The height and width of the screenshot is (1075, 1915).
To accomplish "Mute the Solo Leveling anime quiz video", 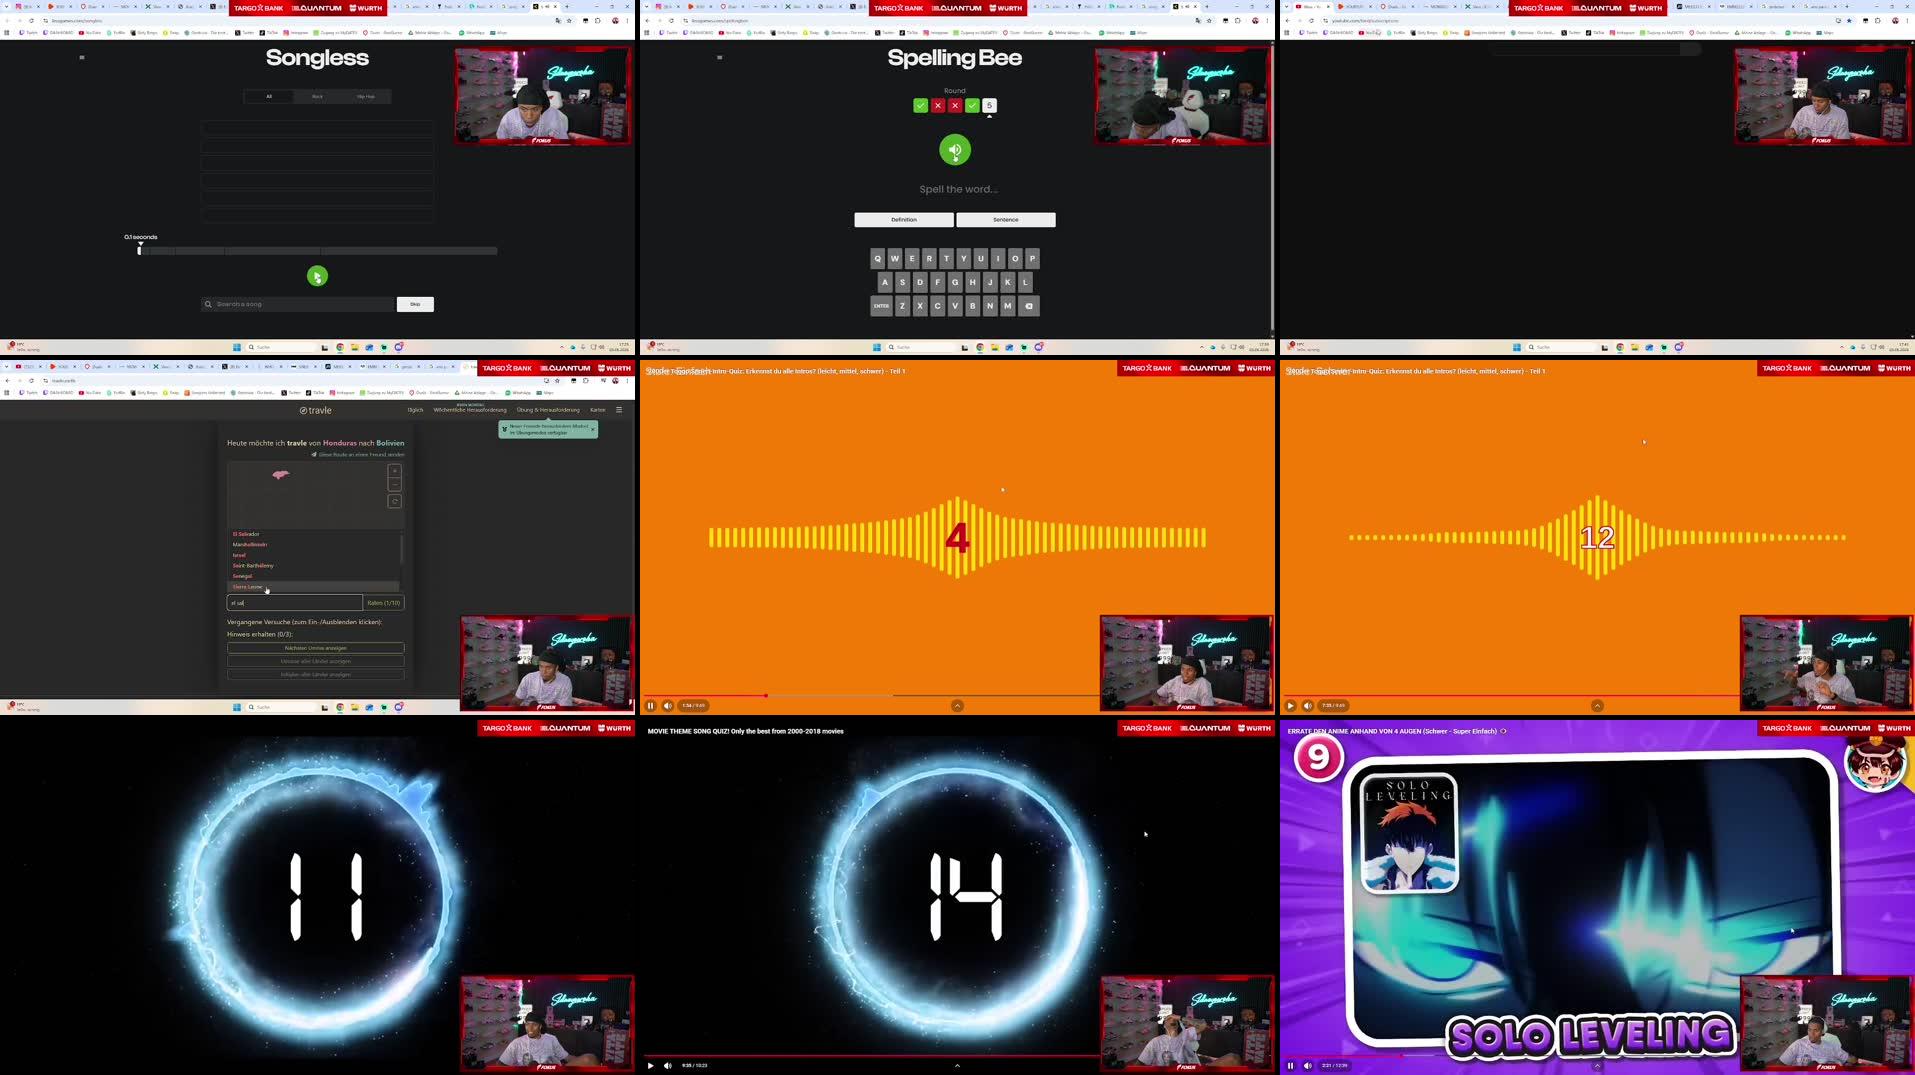I will pos(1307,1066).
